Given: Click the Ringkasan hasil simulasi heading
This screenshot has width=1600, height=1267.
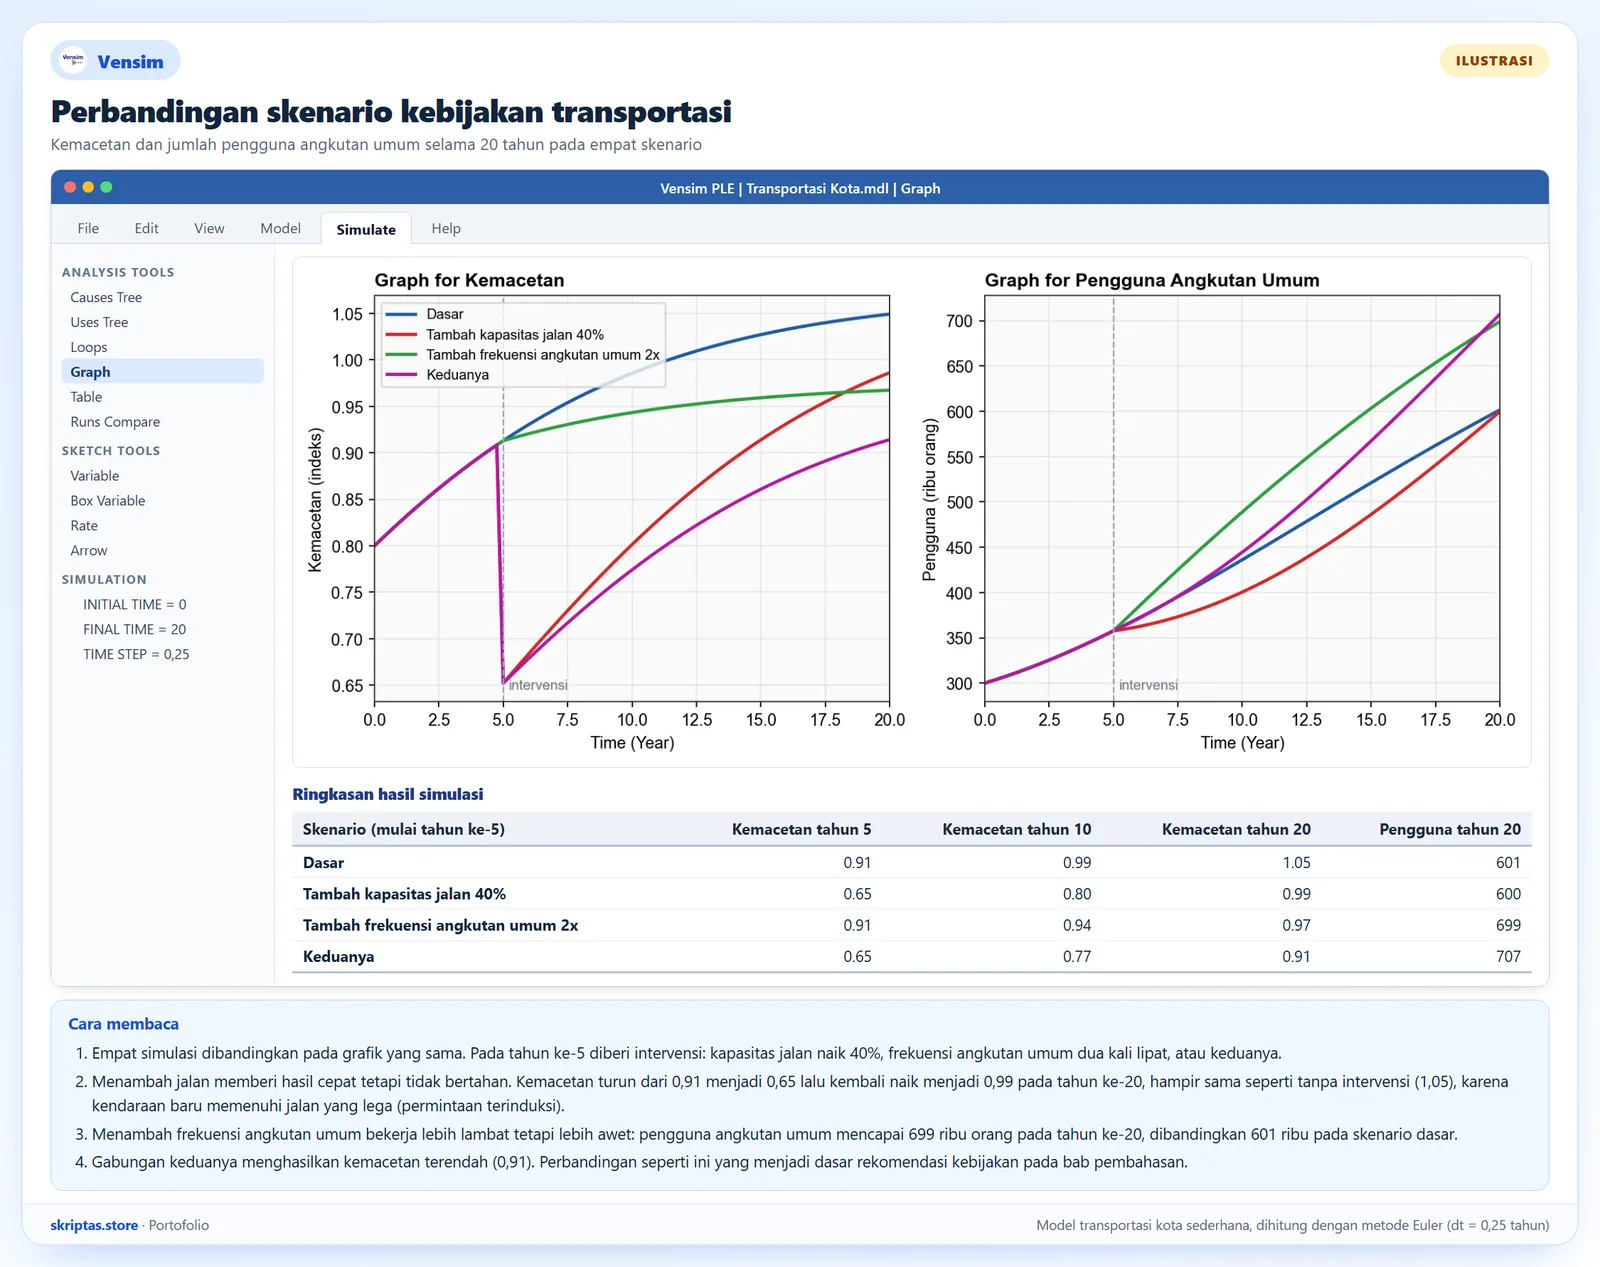Looking at the screenshot, I should coord(387,794).
